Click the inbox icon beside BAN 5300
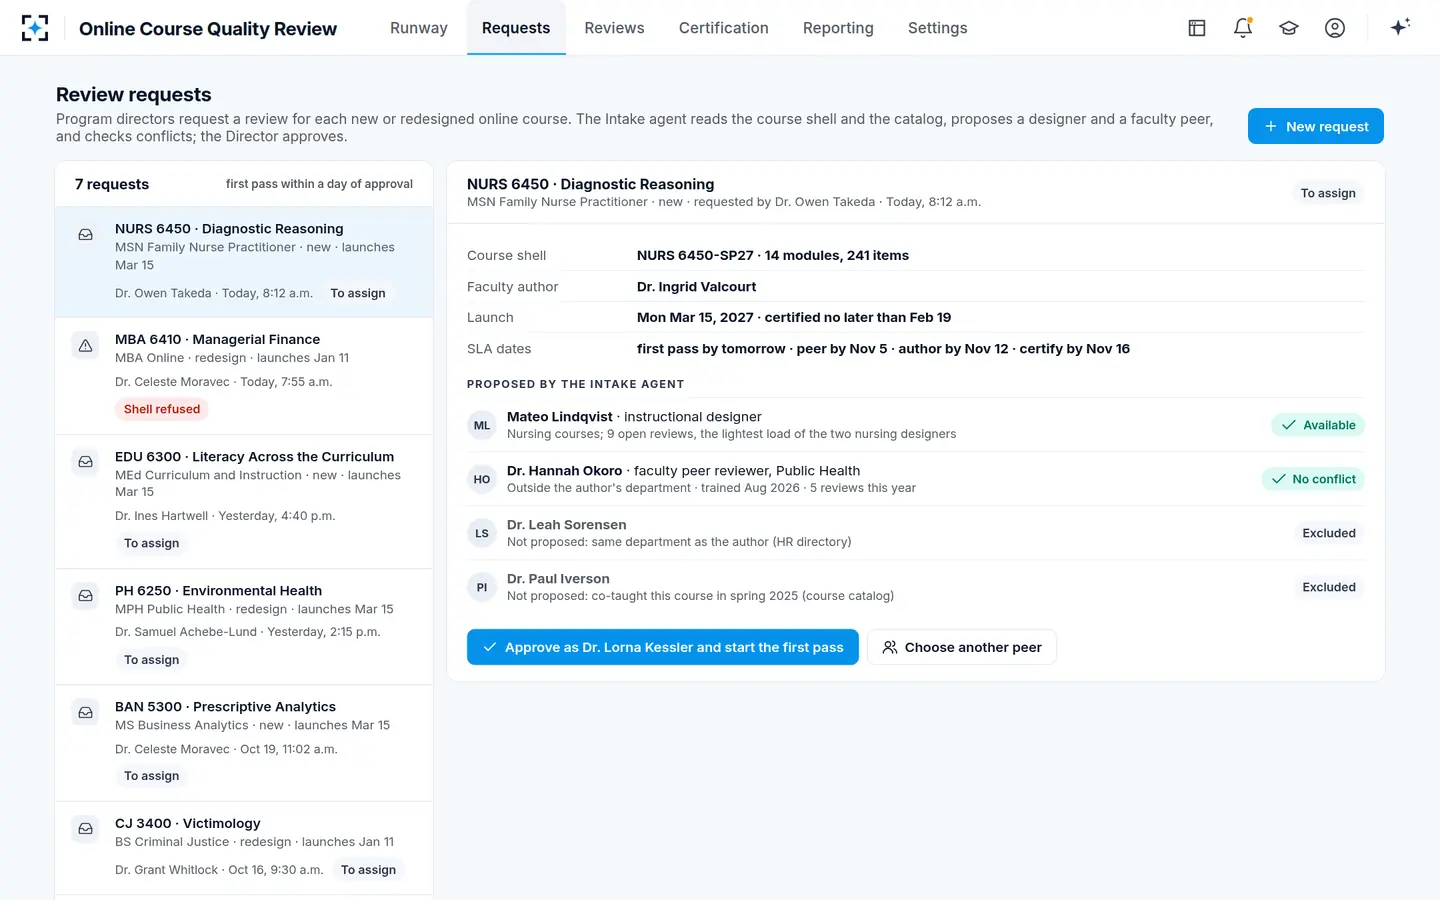The image size is (1440, 900). pyautogui.click(x=86, y=712)
